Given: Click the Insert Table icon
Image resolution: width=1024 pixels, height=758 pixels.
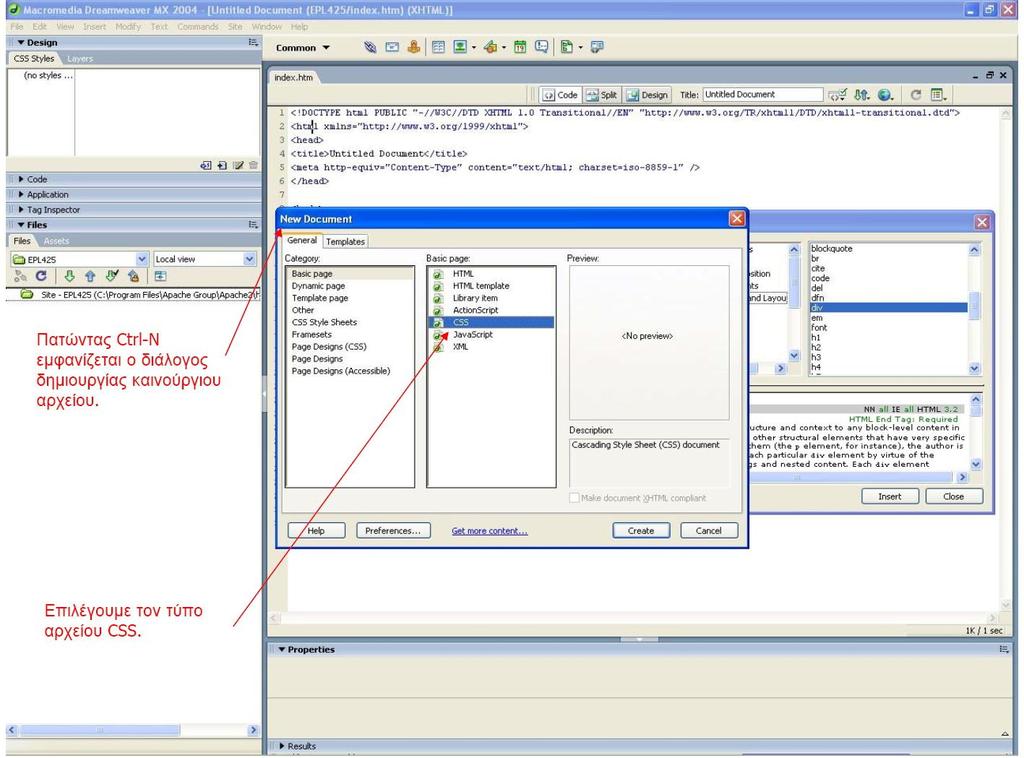Looking at the screenshot, I should [x=438, y=47].
